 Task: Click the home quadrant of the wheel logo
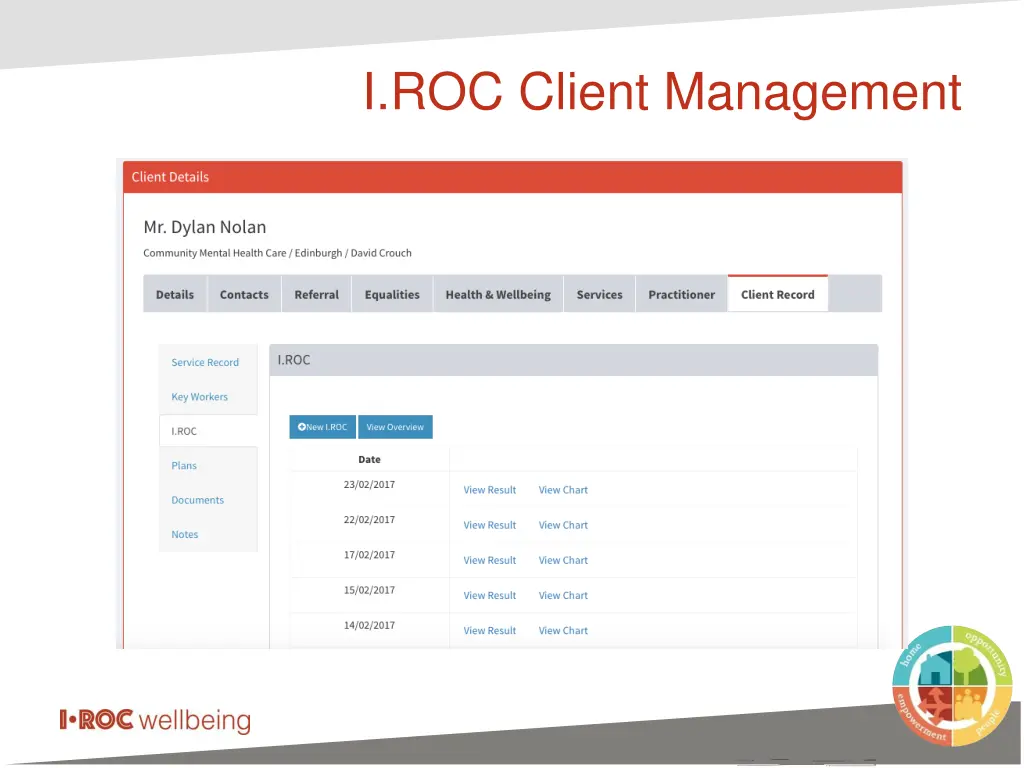922,656
